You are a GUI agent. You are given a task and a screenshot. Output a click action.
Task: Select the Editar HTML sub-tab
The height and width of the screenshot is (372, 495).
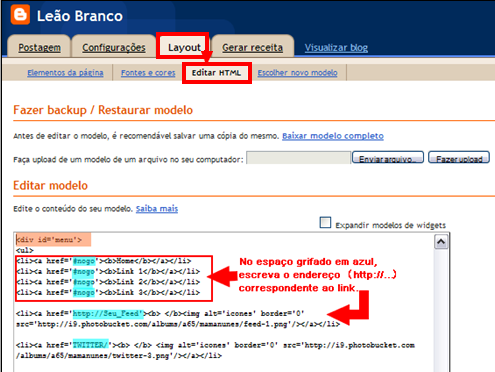tap(216, 73)
